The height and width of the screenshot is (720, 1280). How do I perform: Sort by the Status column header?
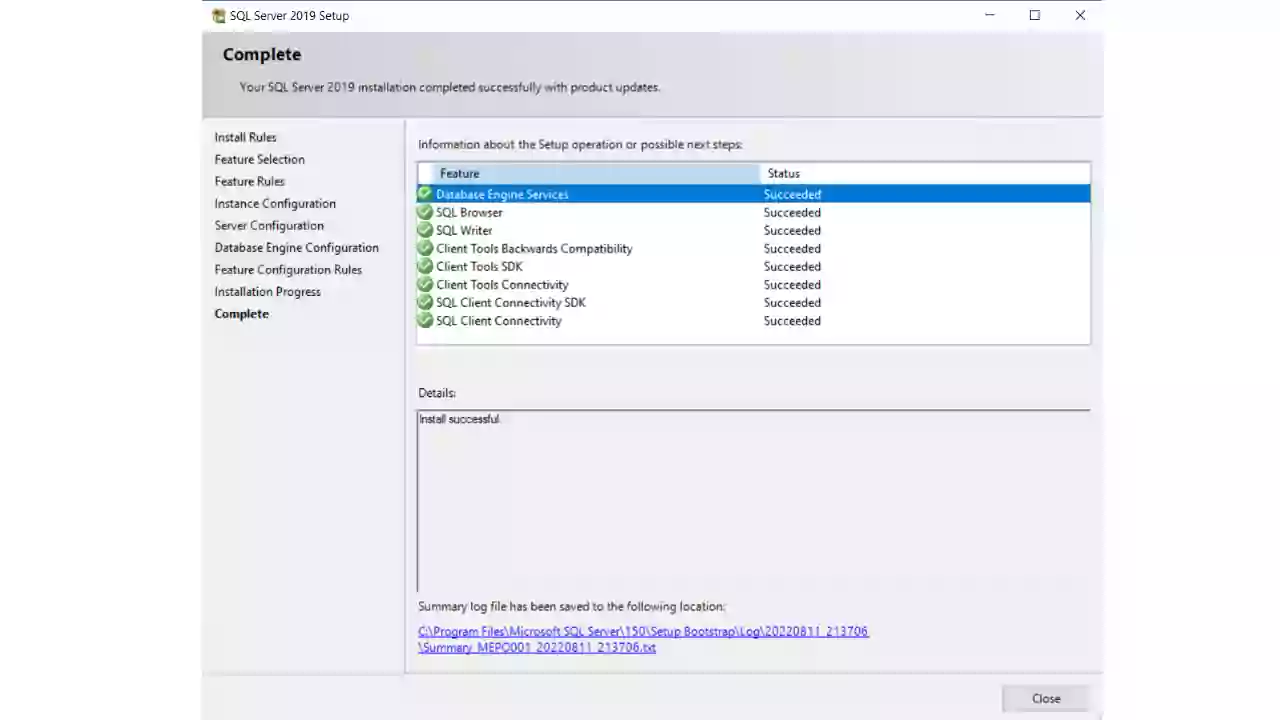pos(925,173)
